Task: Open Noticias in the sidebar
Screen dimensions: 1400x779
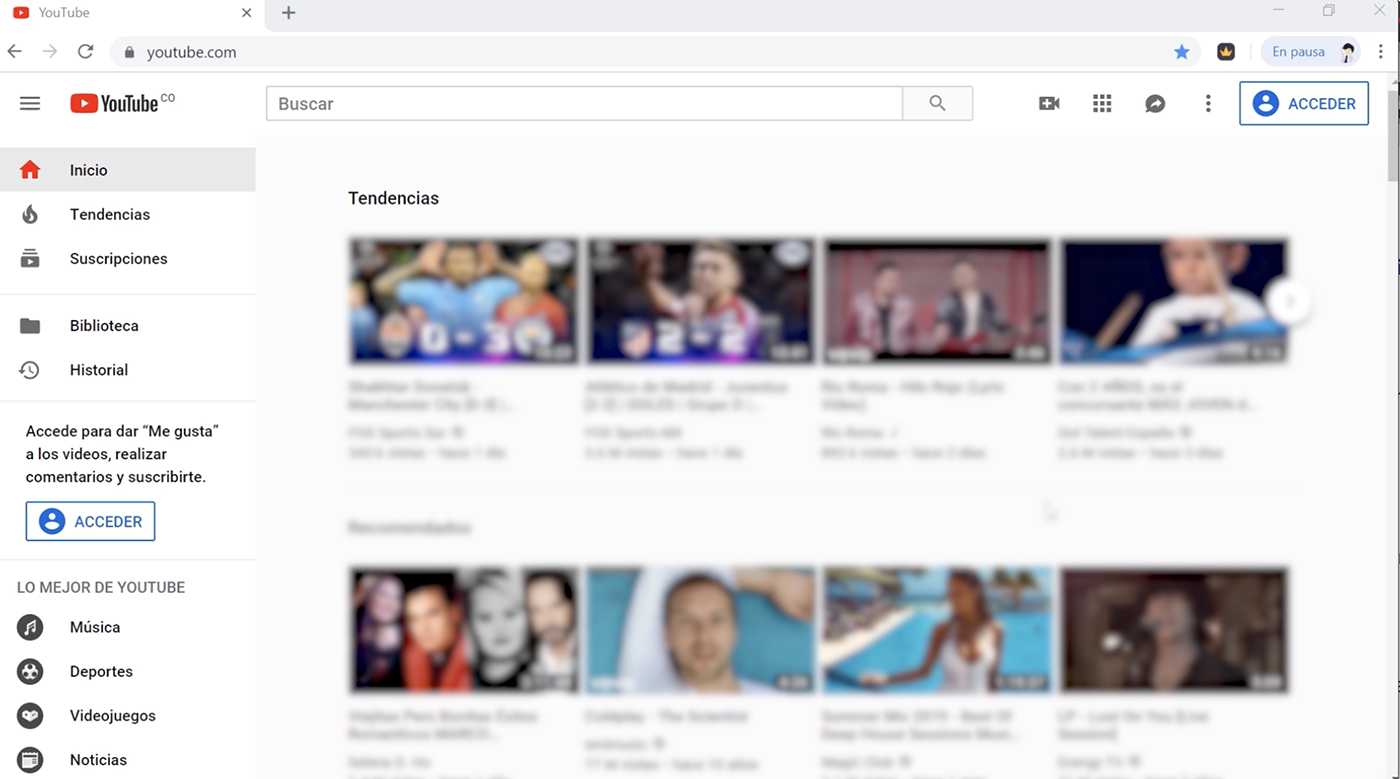Action: click(128, 759)
